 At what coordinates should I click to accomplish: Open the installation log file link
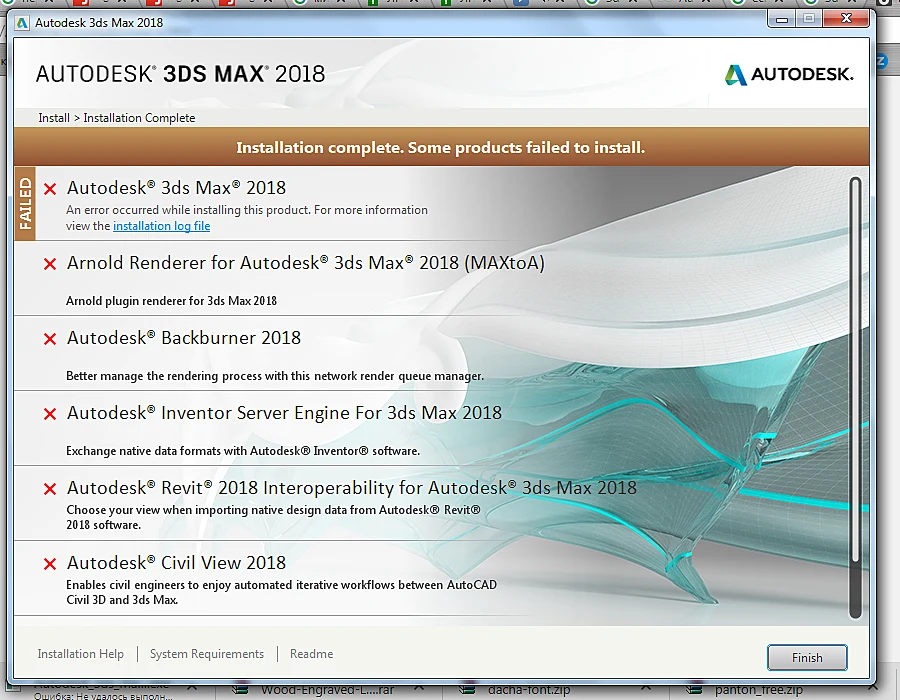[161, 226]
